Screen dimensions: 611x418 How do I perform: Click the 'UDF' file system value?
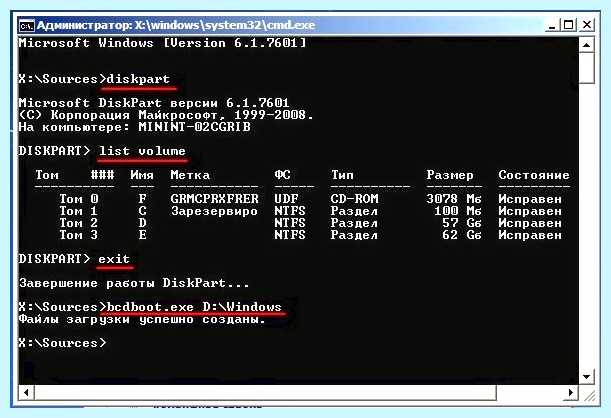pos(286,199)
